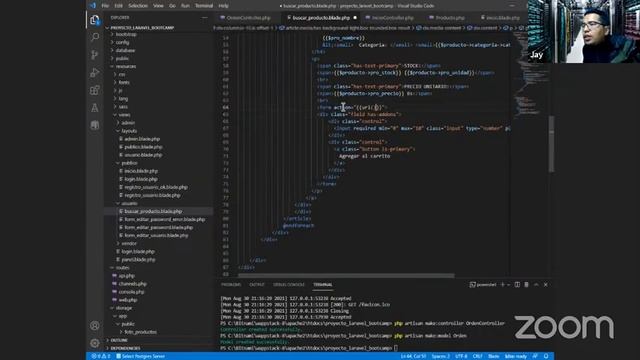The width and height of the screenshot is (640, 360).
Task: Expand the OUTLINE section
Action: [119, 340]
